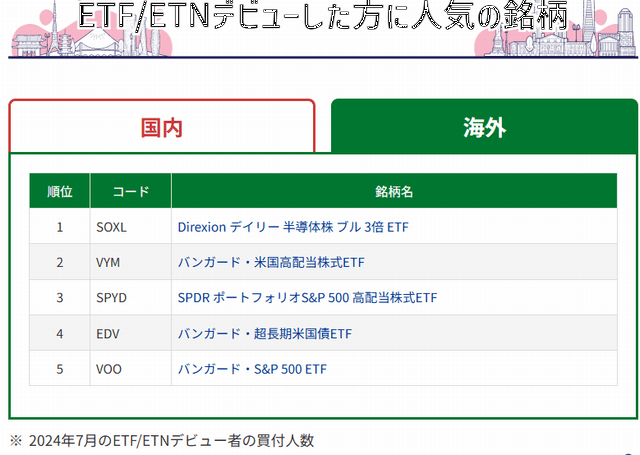Open the バンガード・S&P 500 ETF link
Viewport: 640px width, 455px height.
(252, 369)
